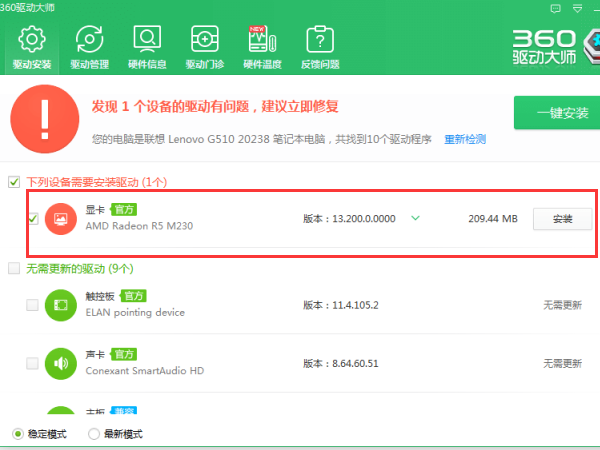Open the 硬件信息 tab
600x450 pixels.
tap(147, 48)
